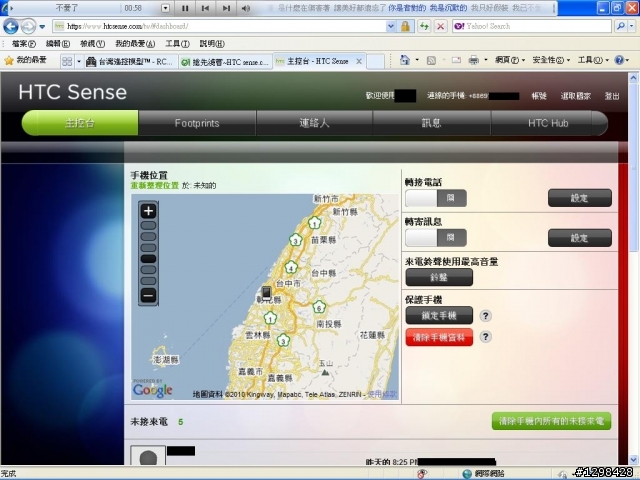
Task: Skip to previous track in media toolbar
Action: point(205,8)
